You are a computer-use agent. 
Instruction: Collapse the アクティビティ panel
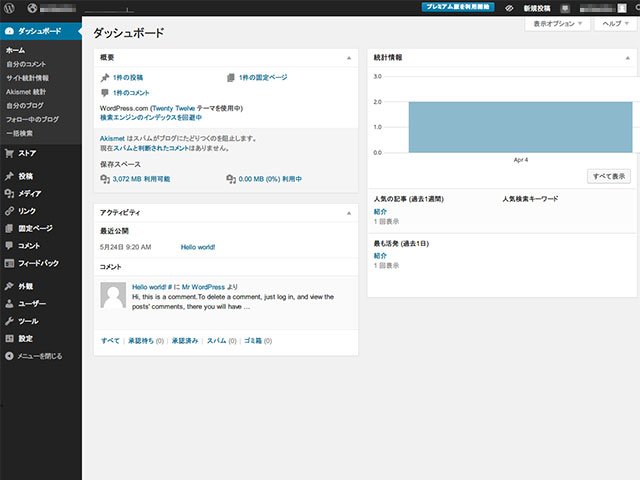click(349, 213)
